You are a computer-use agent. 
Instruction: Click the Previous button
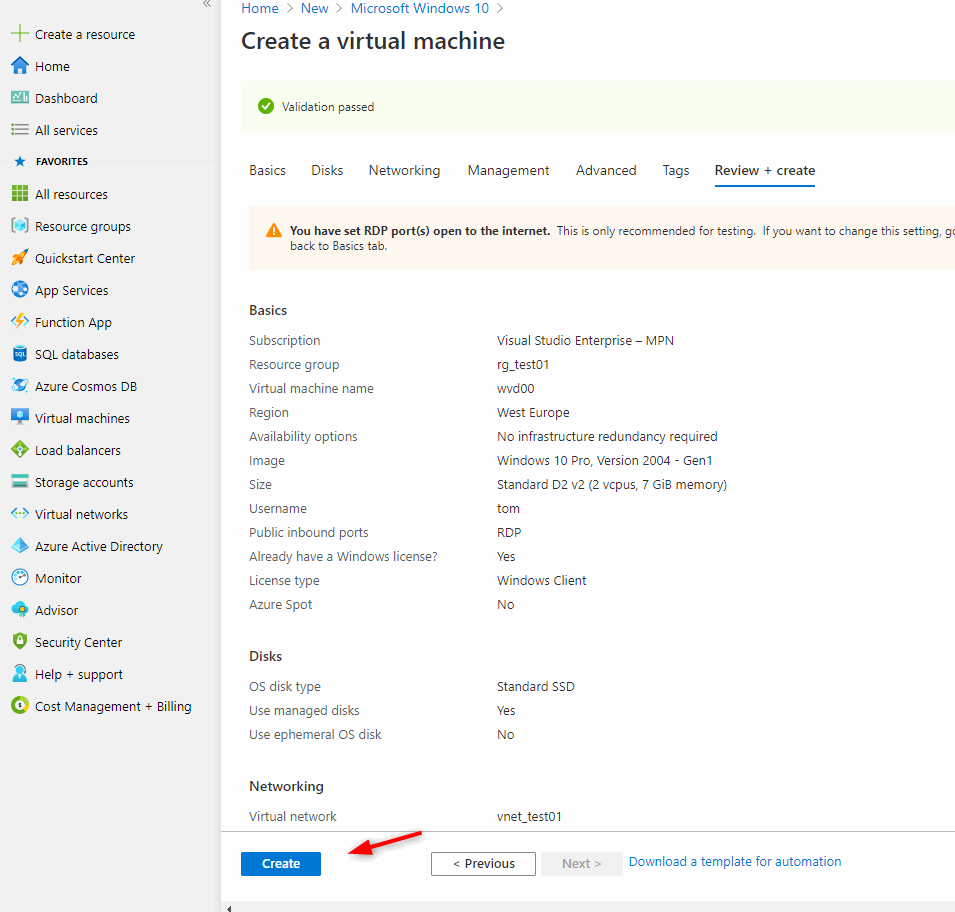[484, 863]
